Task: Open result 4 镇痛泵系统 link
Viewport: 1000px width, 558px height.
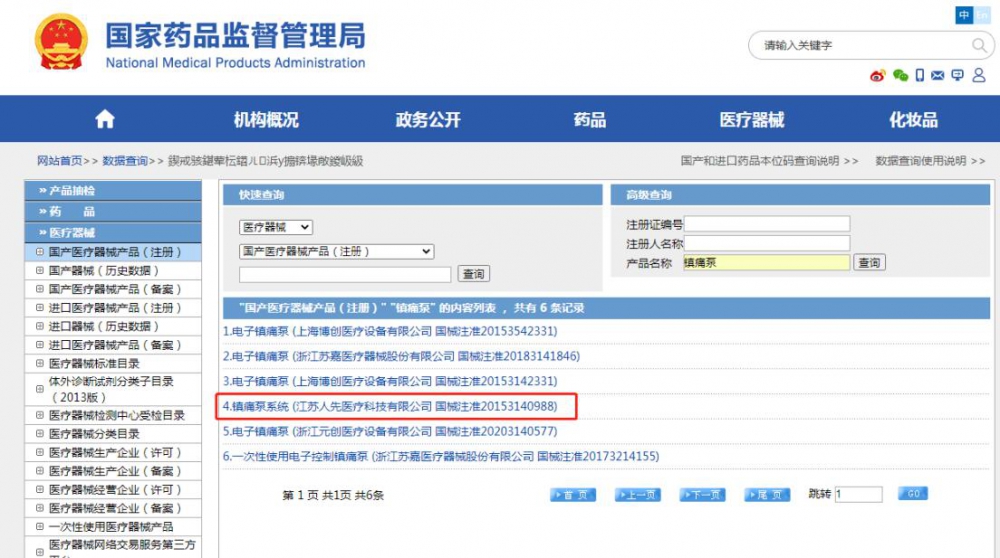Action: tap(389, 407)
